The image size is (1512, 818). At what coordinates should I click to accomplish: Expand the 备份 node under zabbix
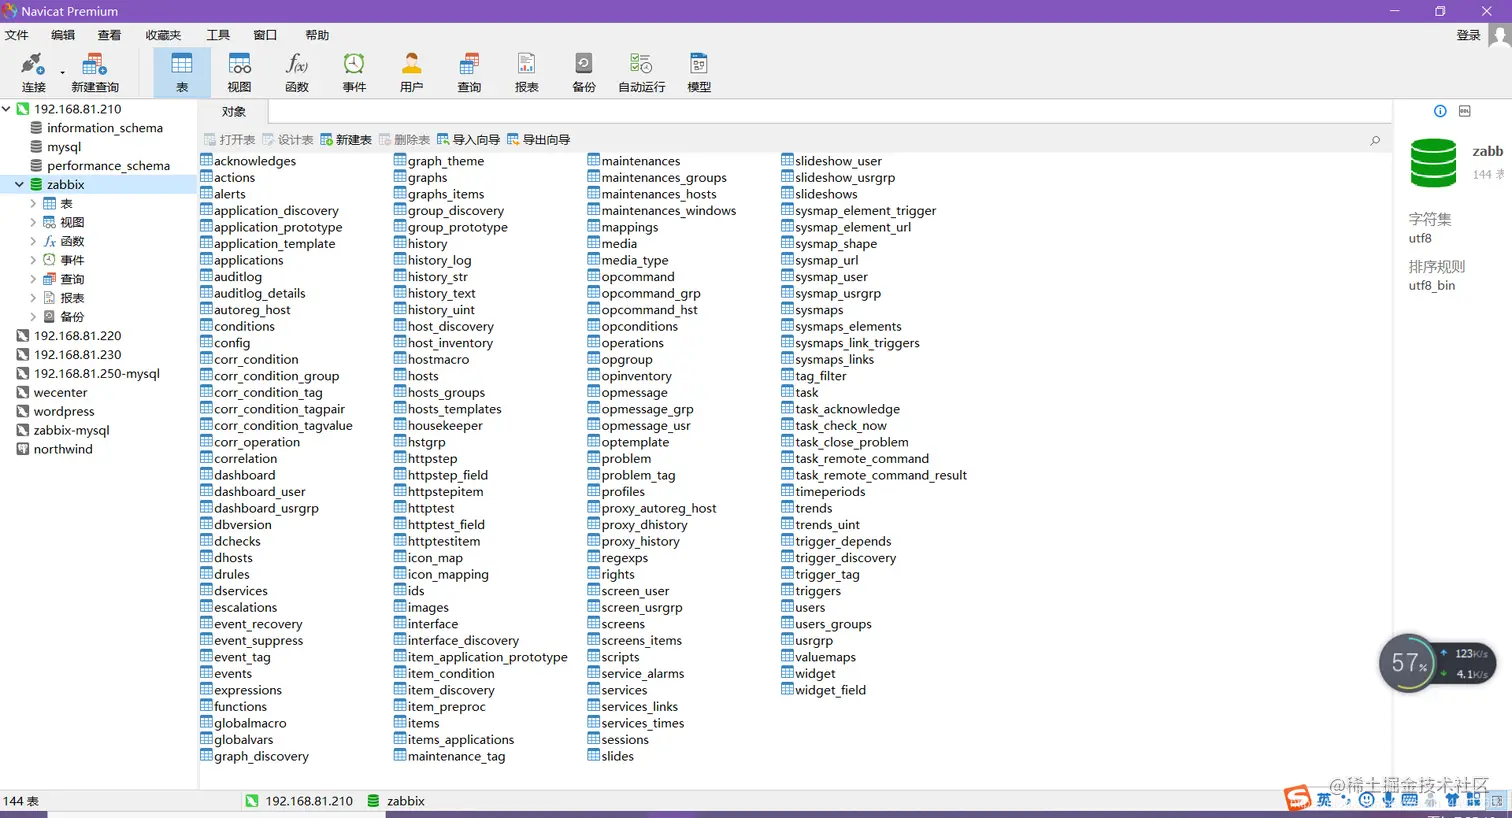pyautogui.click(x=33, y=317)
